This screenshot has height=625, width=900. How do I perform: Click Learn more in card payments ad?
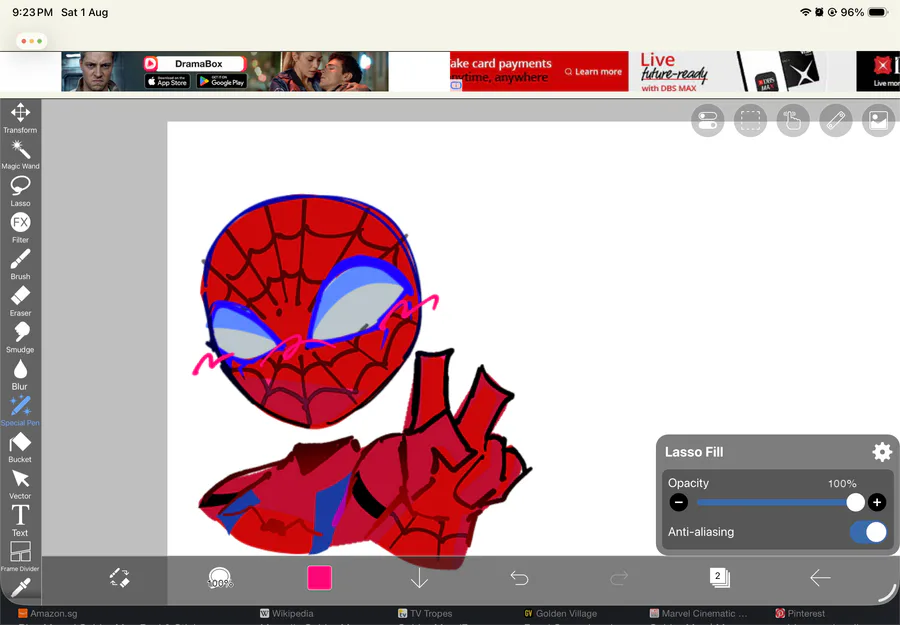click(593, 72)
